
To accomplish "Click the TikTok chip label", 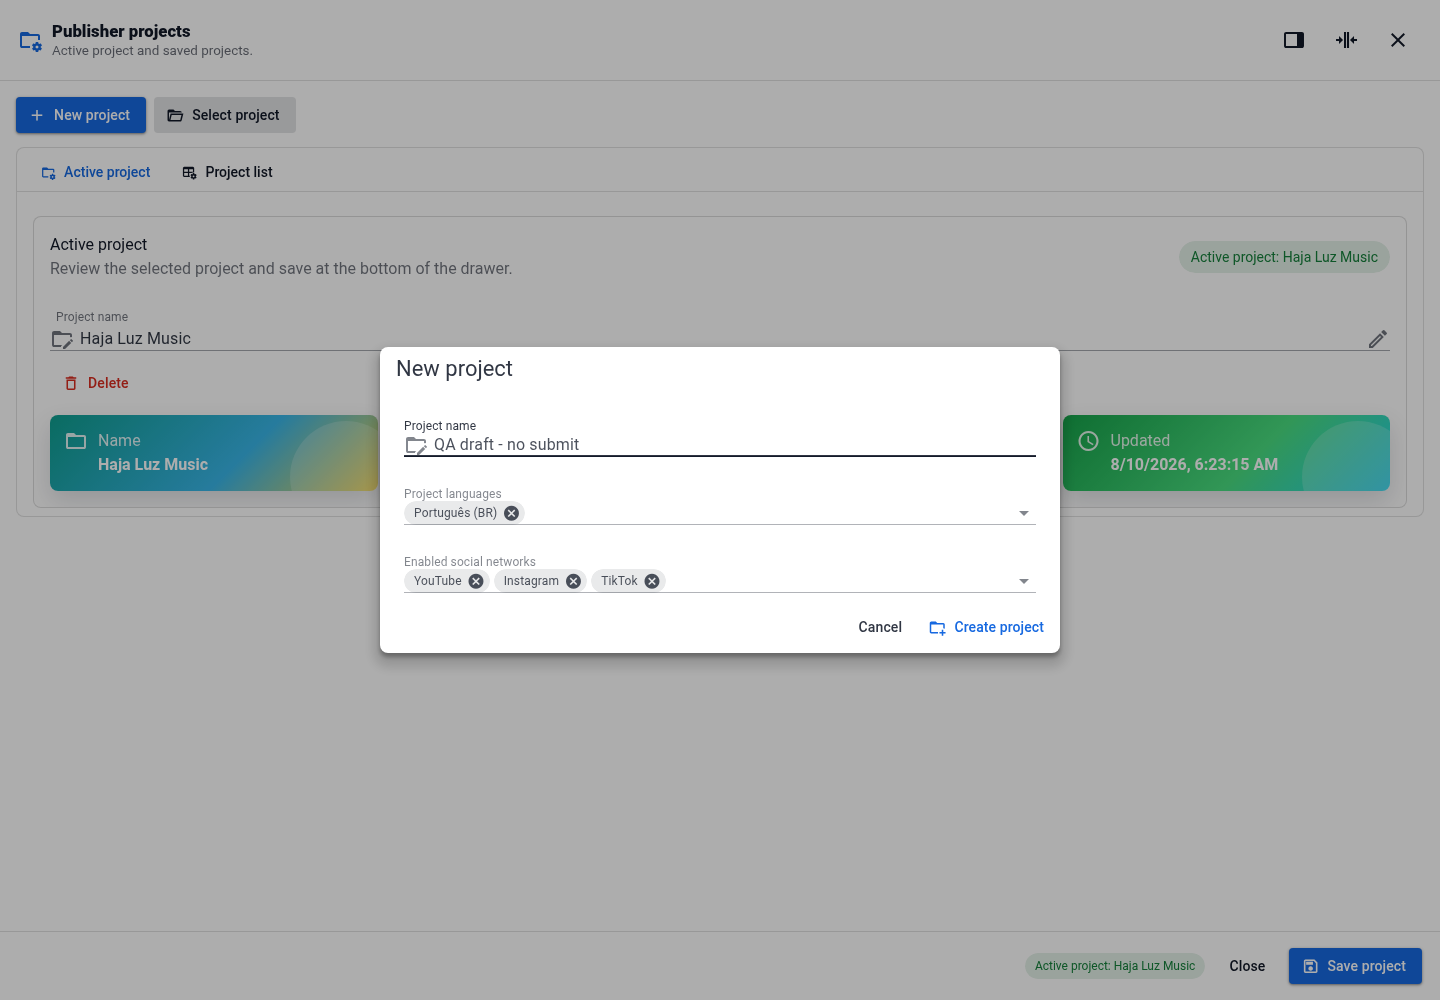I will [619, 581].
